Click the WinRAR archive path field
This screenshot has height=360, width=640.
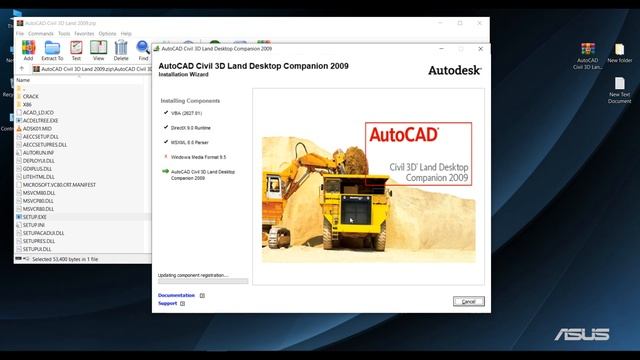coord(92,69)
